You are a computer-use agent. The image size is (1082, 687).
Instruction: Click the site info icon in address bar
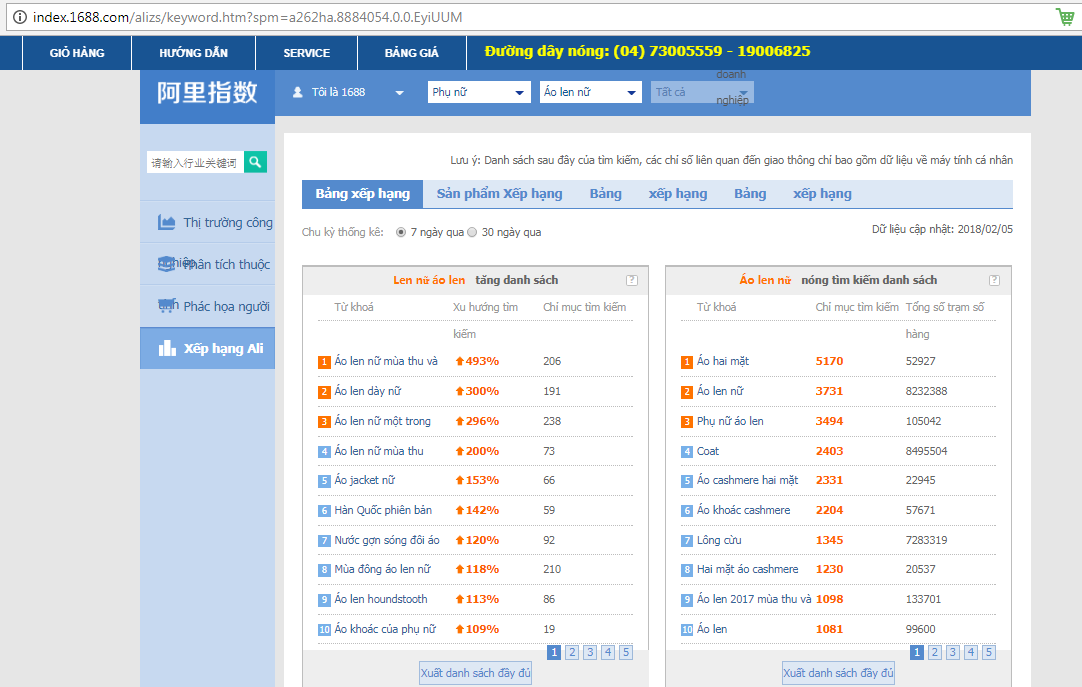(20, 17)
